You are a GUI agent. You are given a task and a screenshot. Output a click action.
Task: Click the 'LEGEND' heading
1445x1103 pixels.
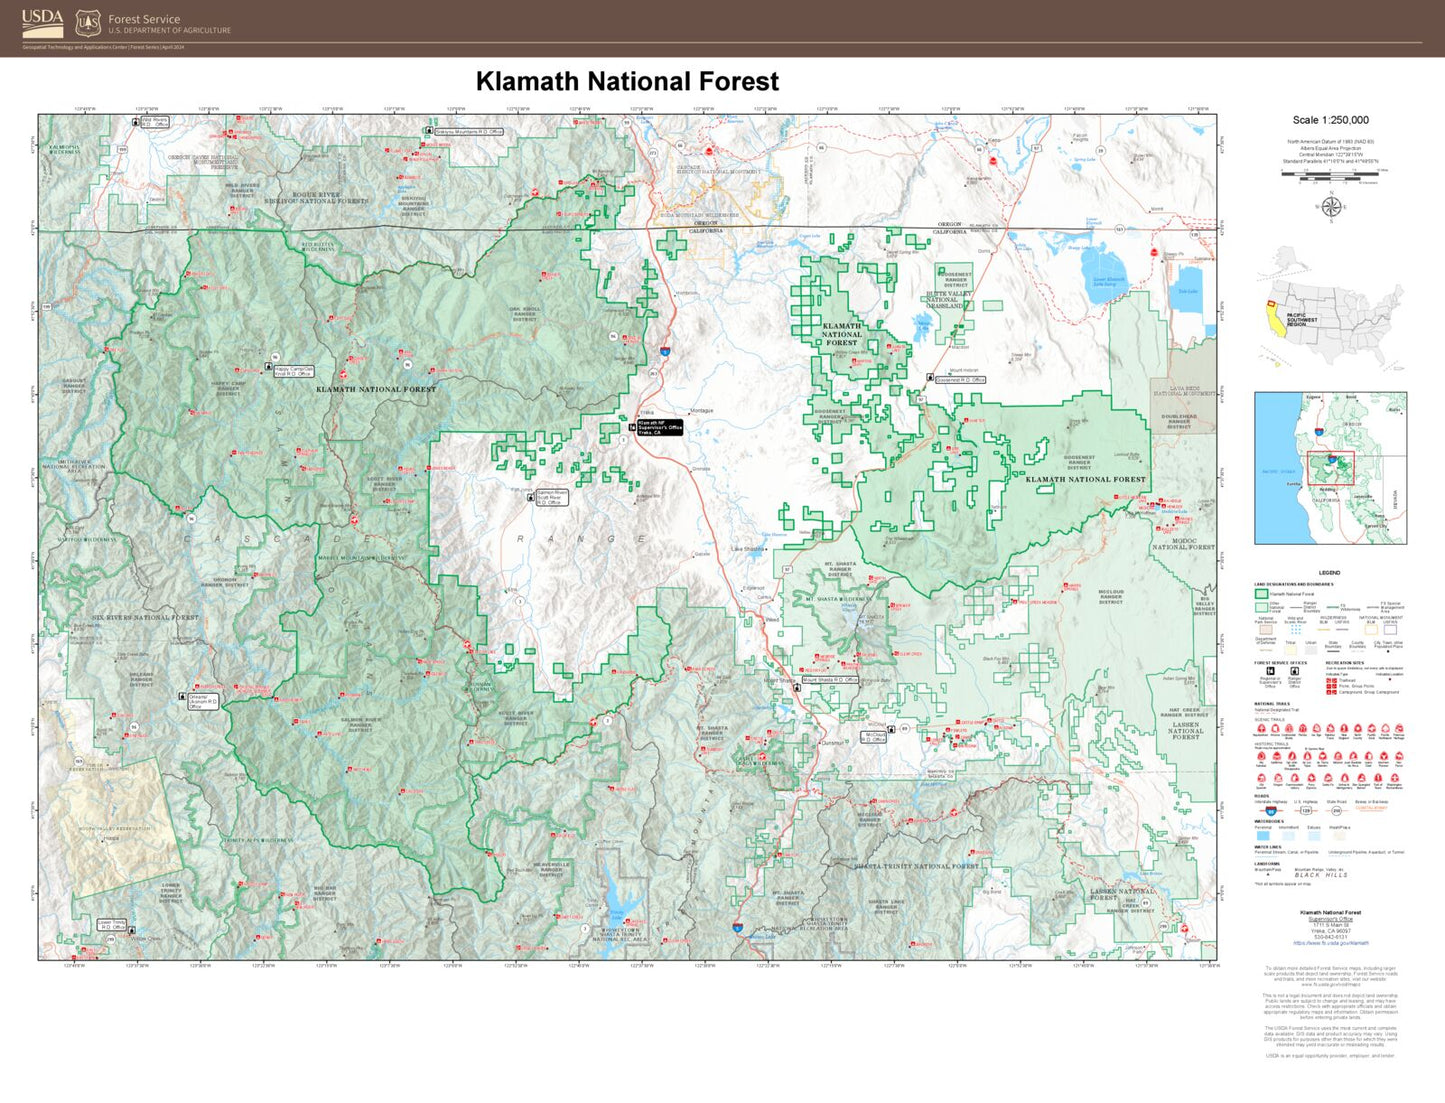[1329, 573]
